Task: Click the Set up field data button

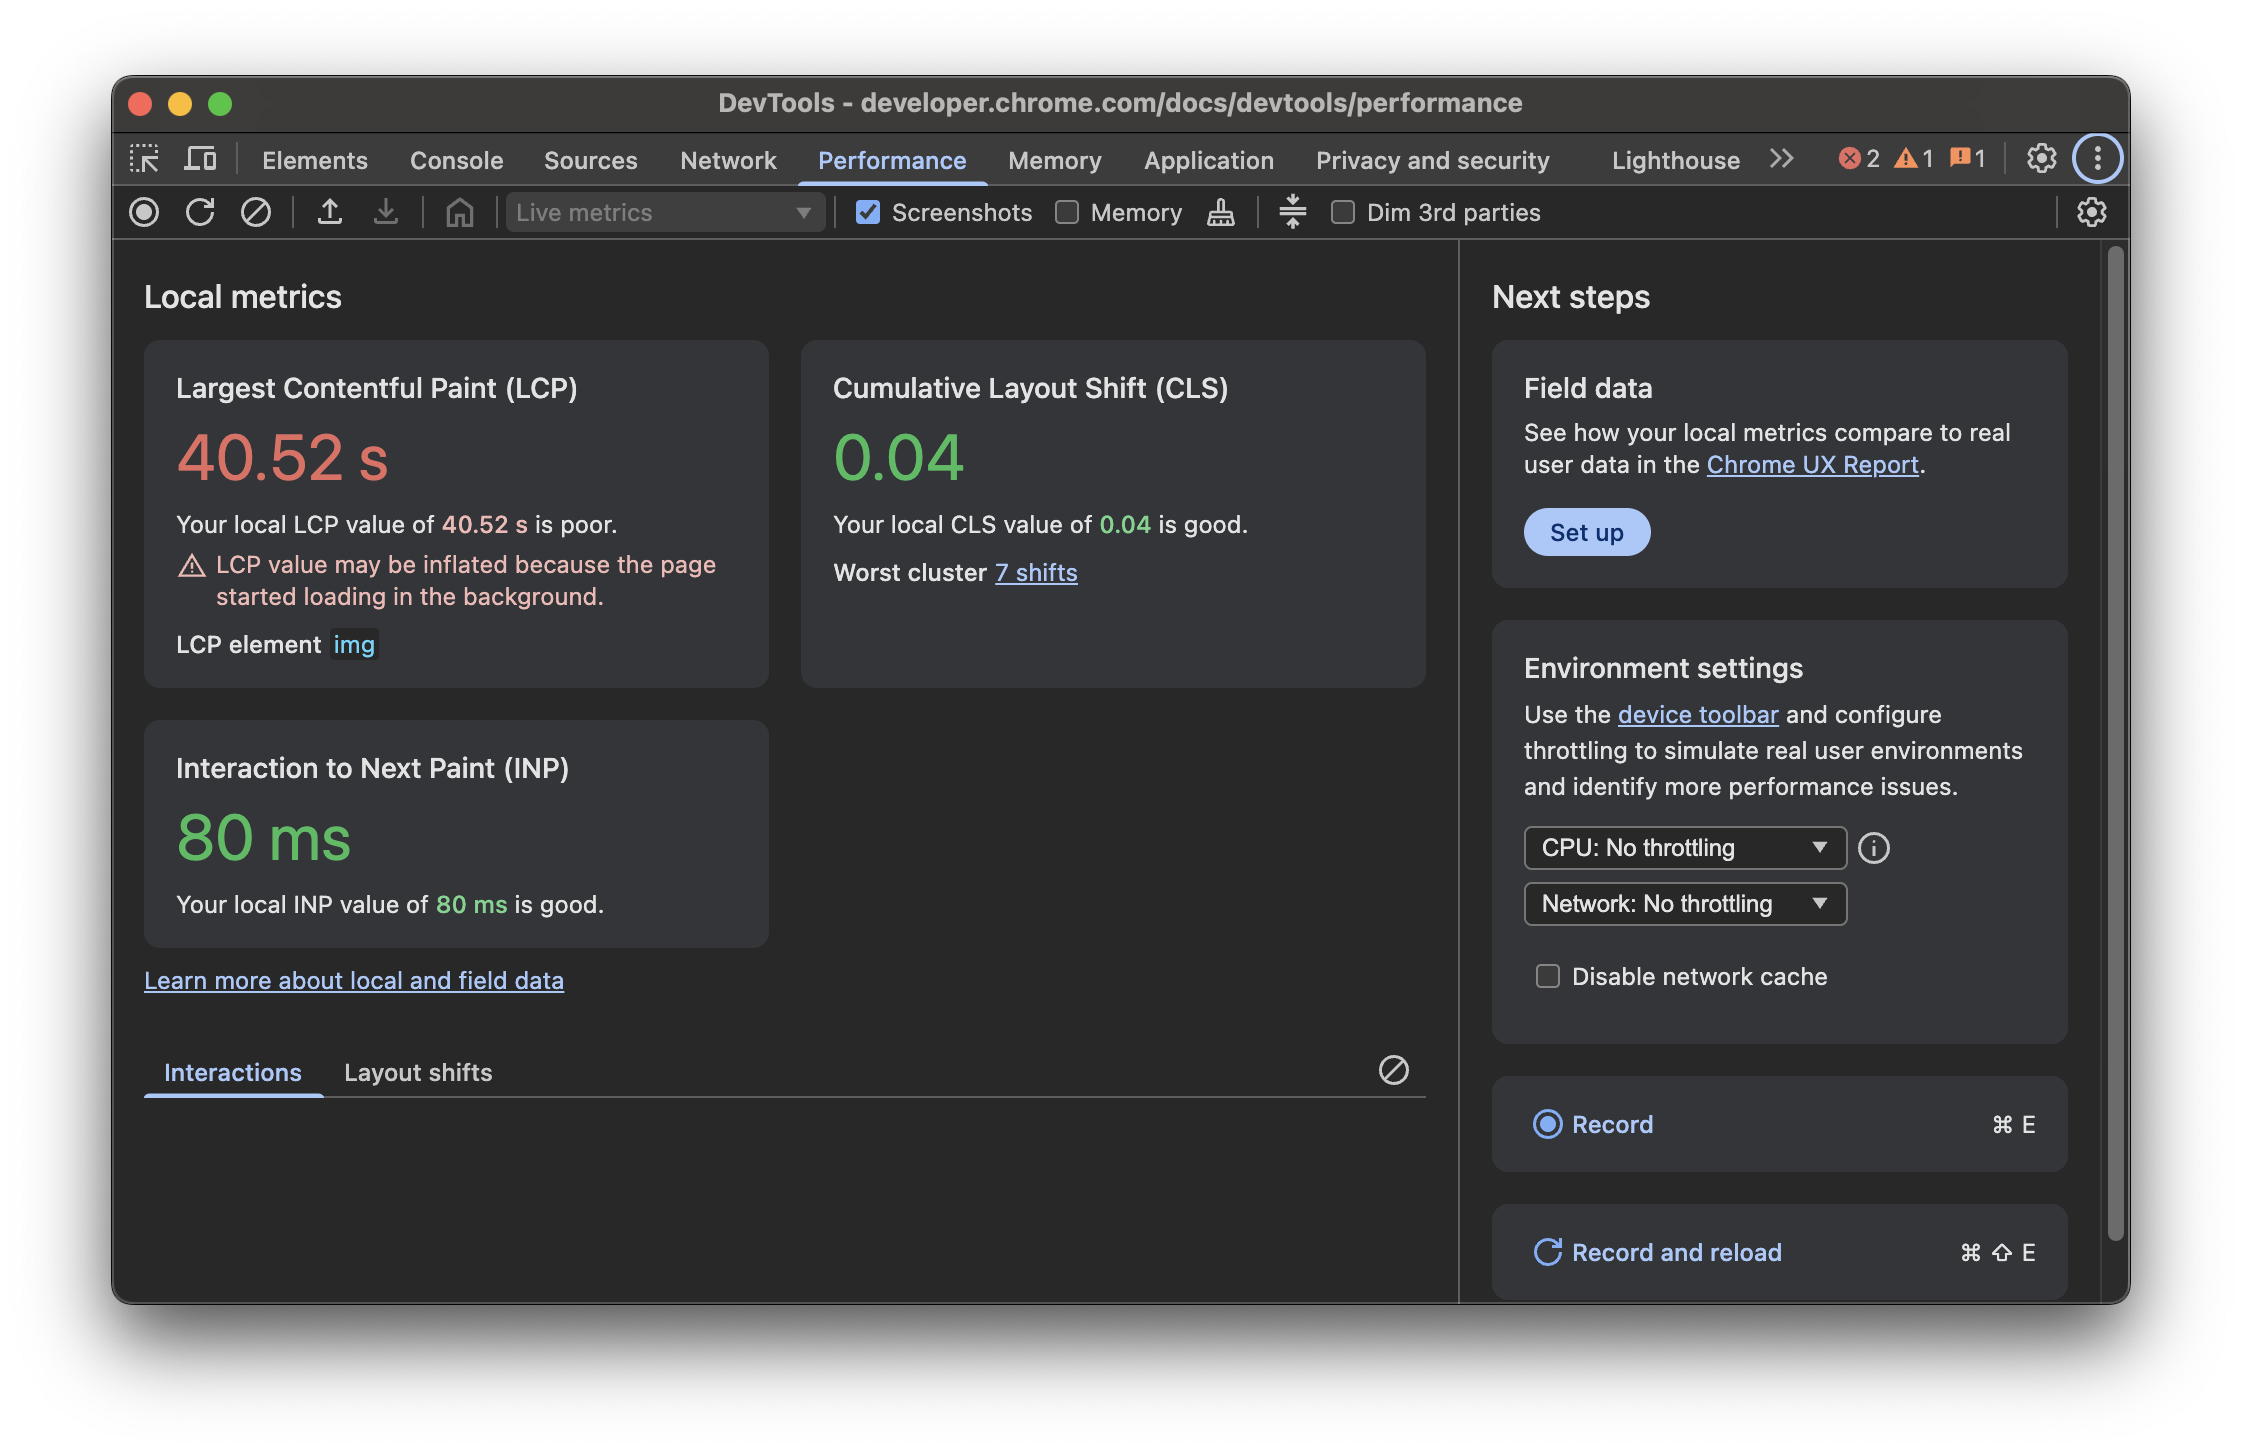Action: [1586, 532]
